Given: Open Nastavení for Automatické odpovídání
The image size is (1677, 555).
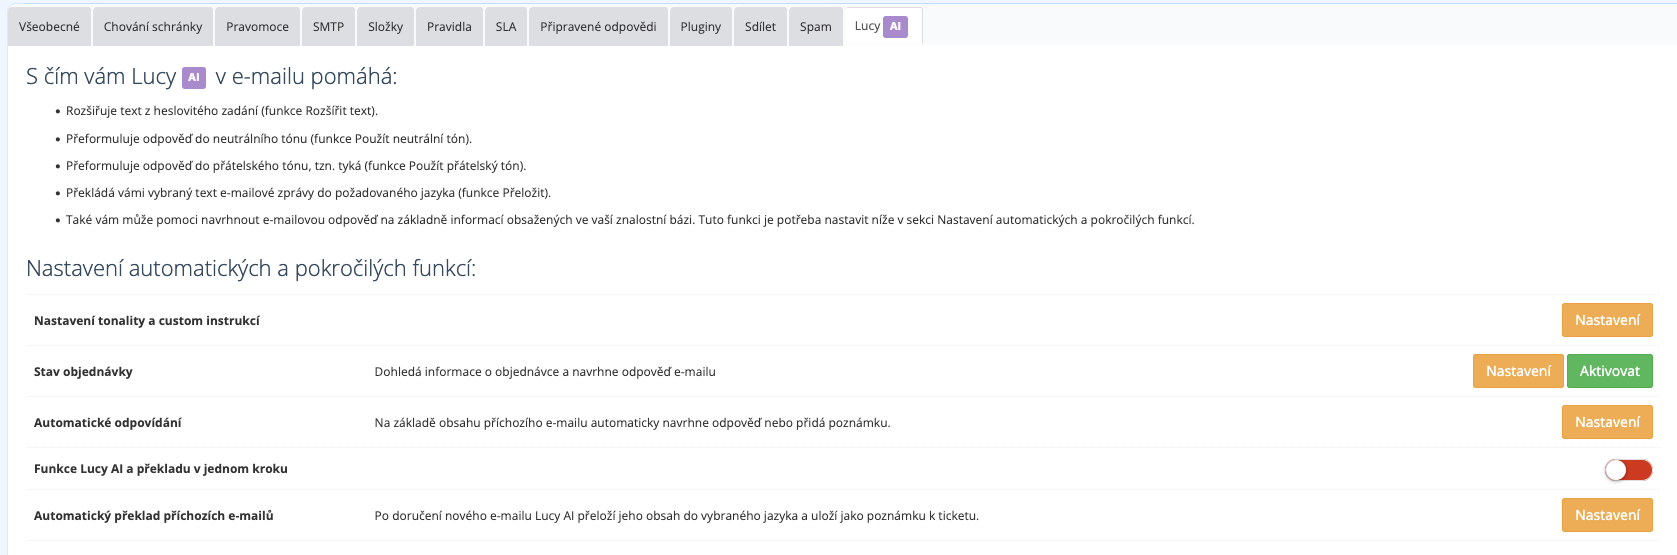Looking at the screenshot, I should 1607,422.
